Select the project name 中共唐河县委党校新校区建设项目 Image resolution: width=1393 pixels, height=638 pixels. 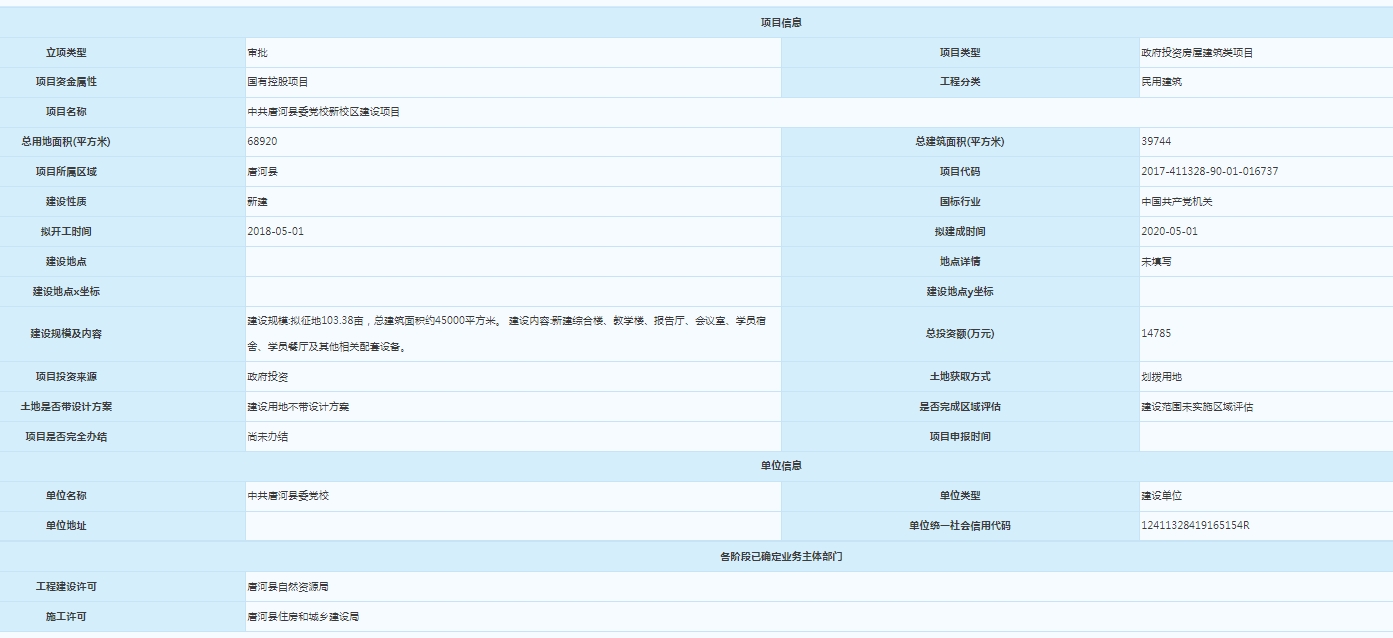pos(324,112)
